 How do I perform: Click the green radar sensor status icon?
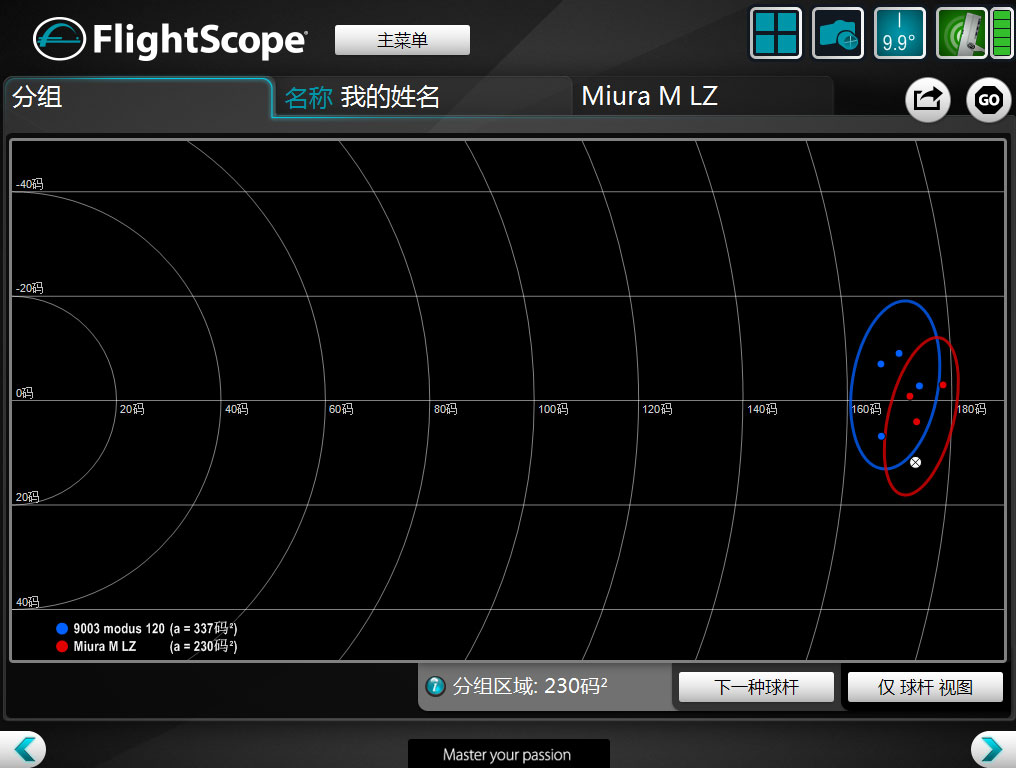click(960, 34)
